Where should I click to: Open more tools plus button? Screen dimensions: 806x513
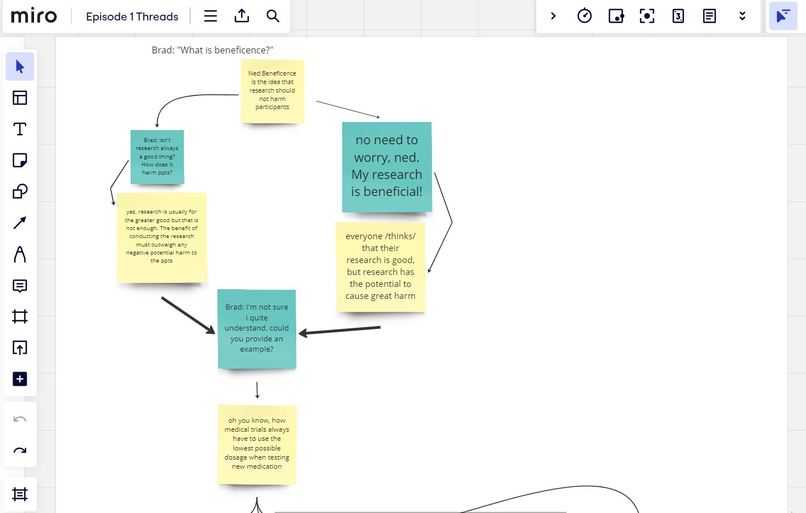20,379
